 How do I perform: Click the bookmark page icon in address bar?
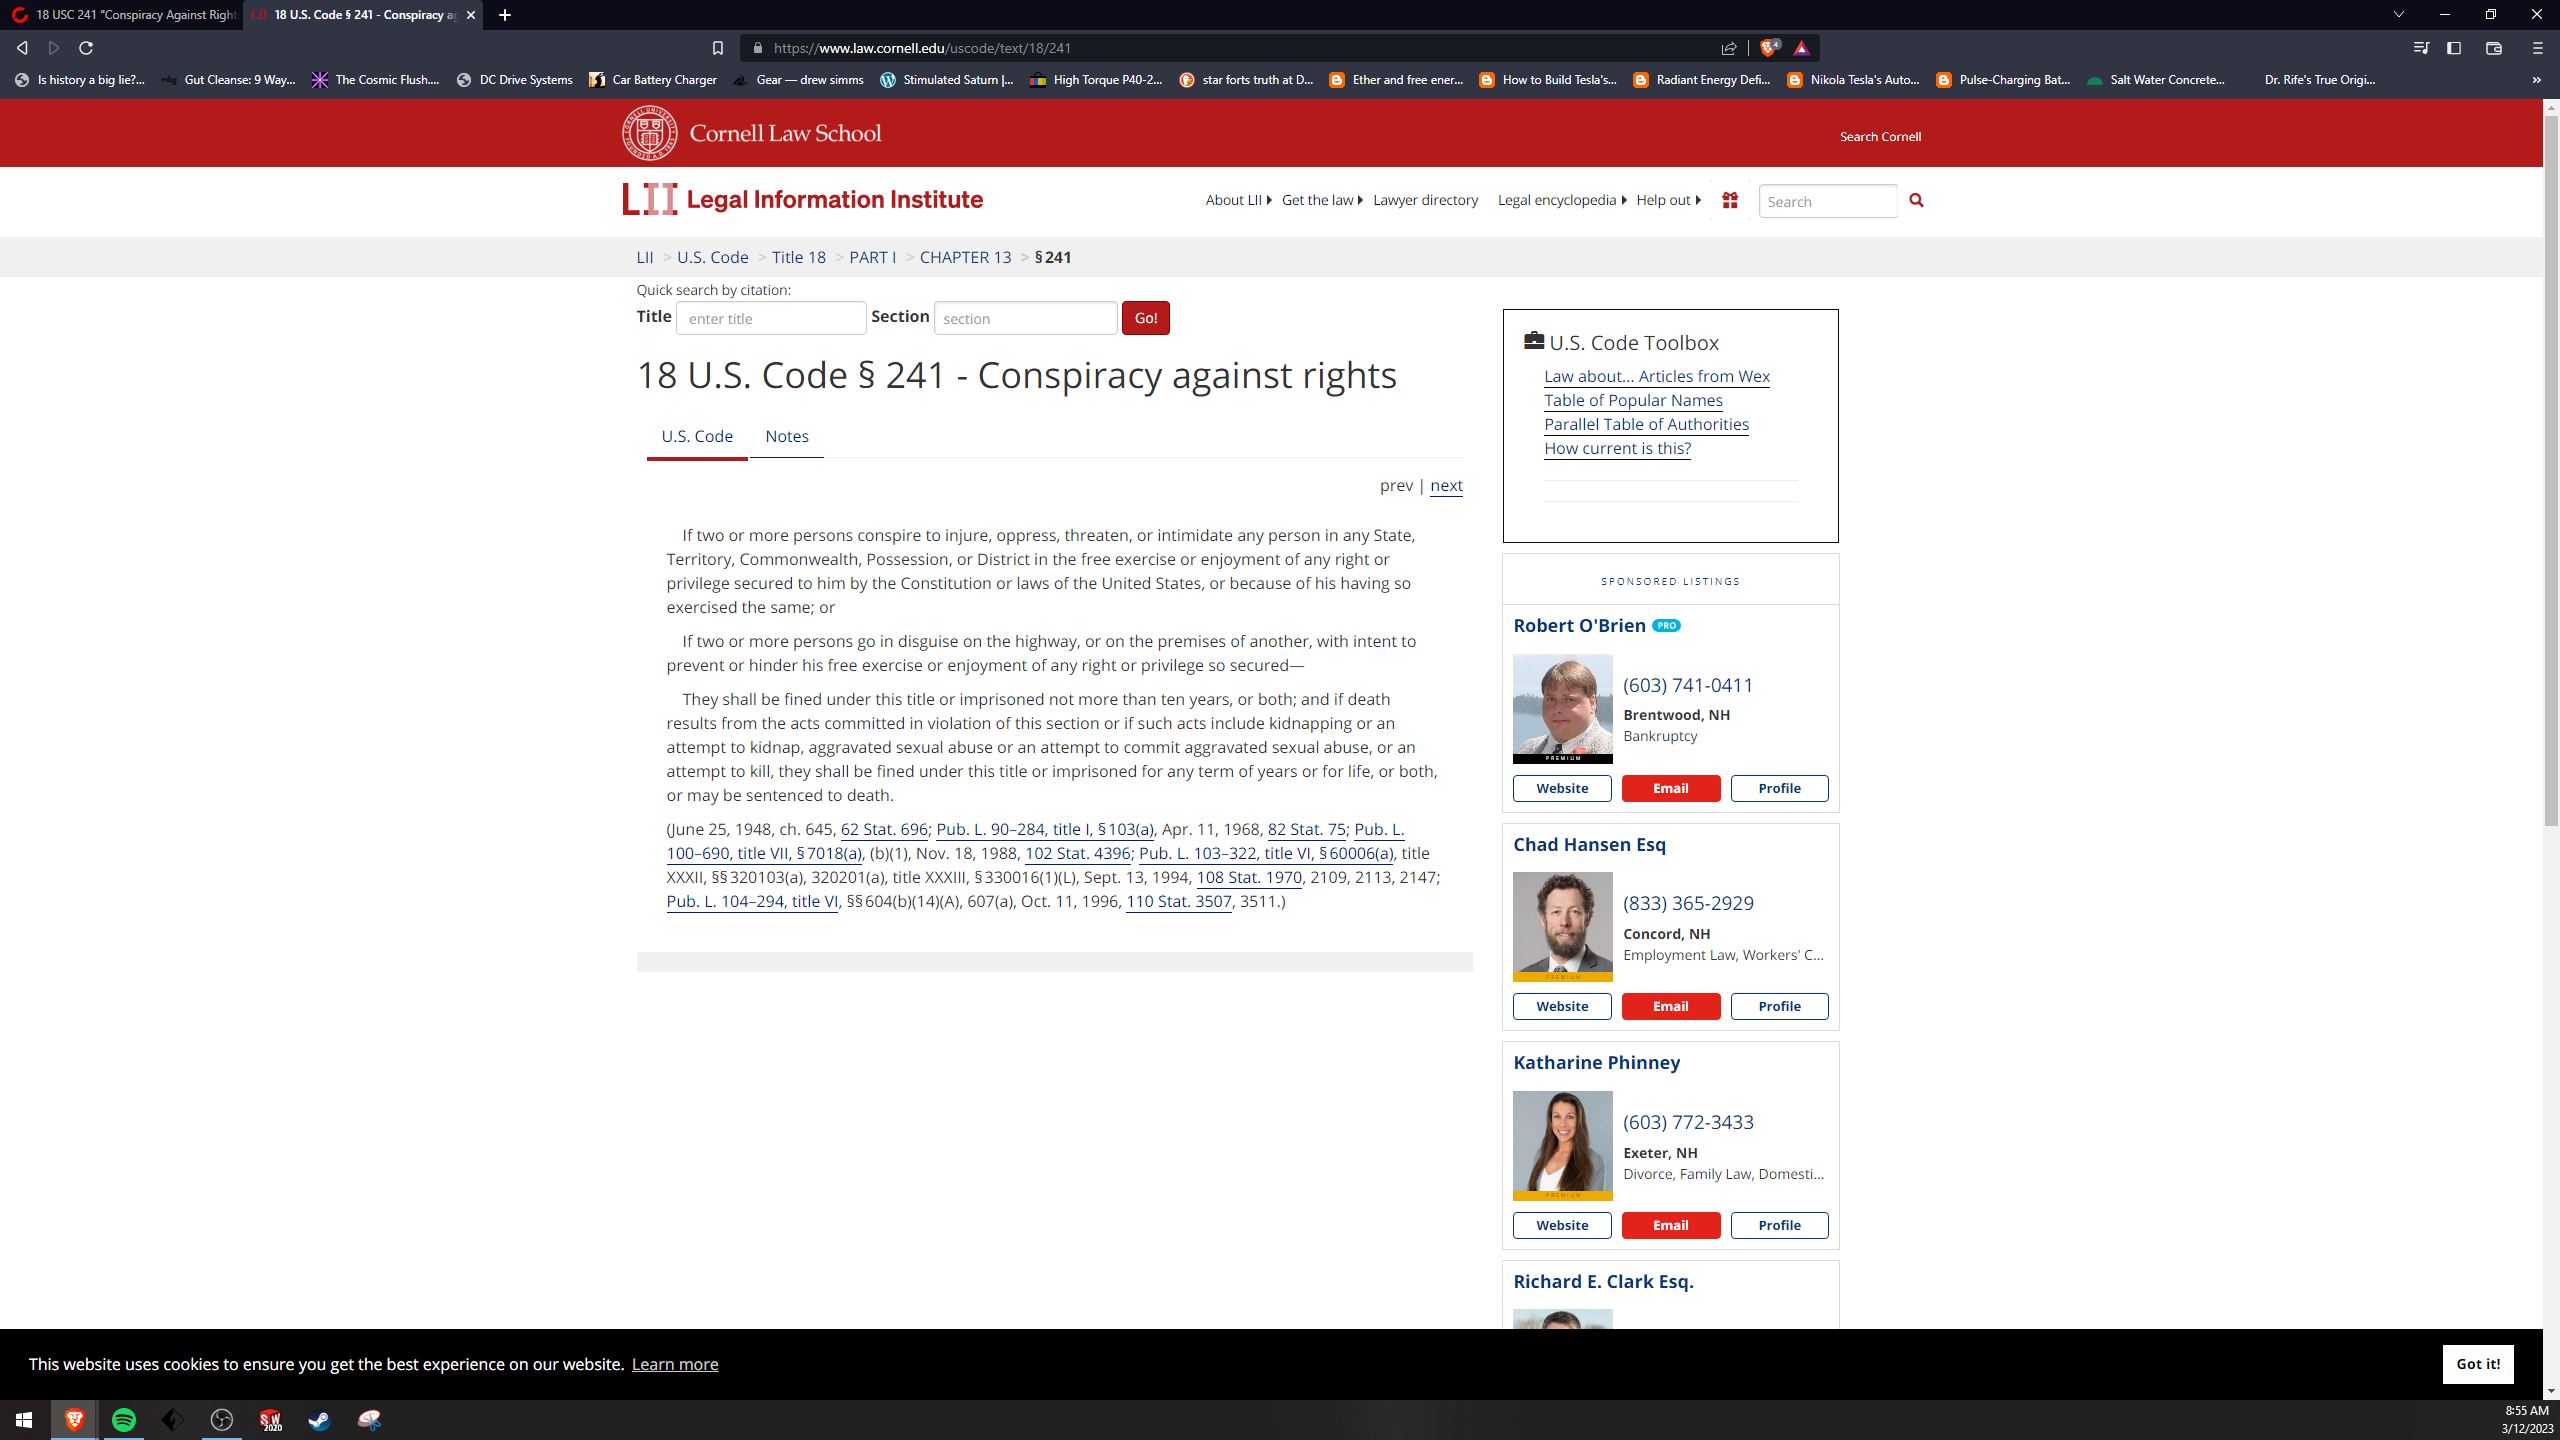pos(717,48)
